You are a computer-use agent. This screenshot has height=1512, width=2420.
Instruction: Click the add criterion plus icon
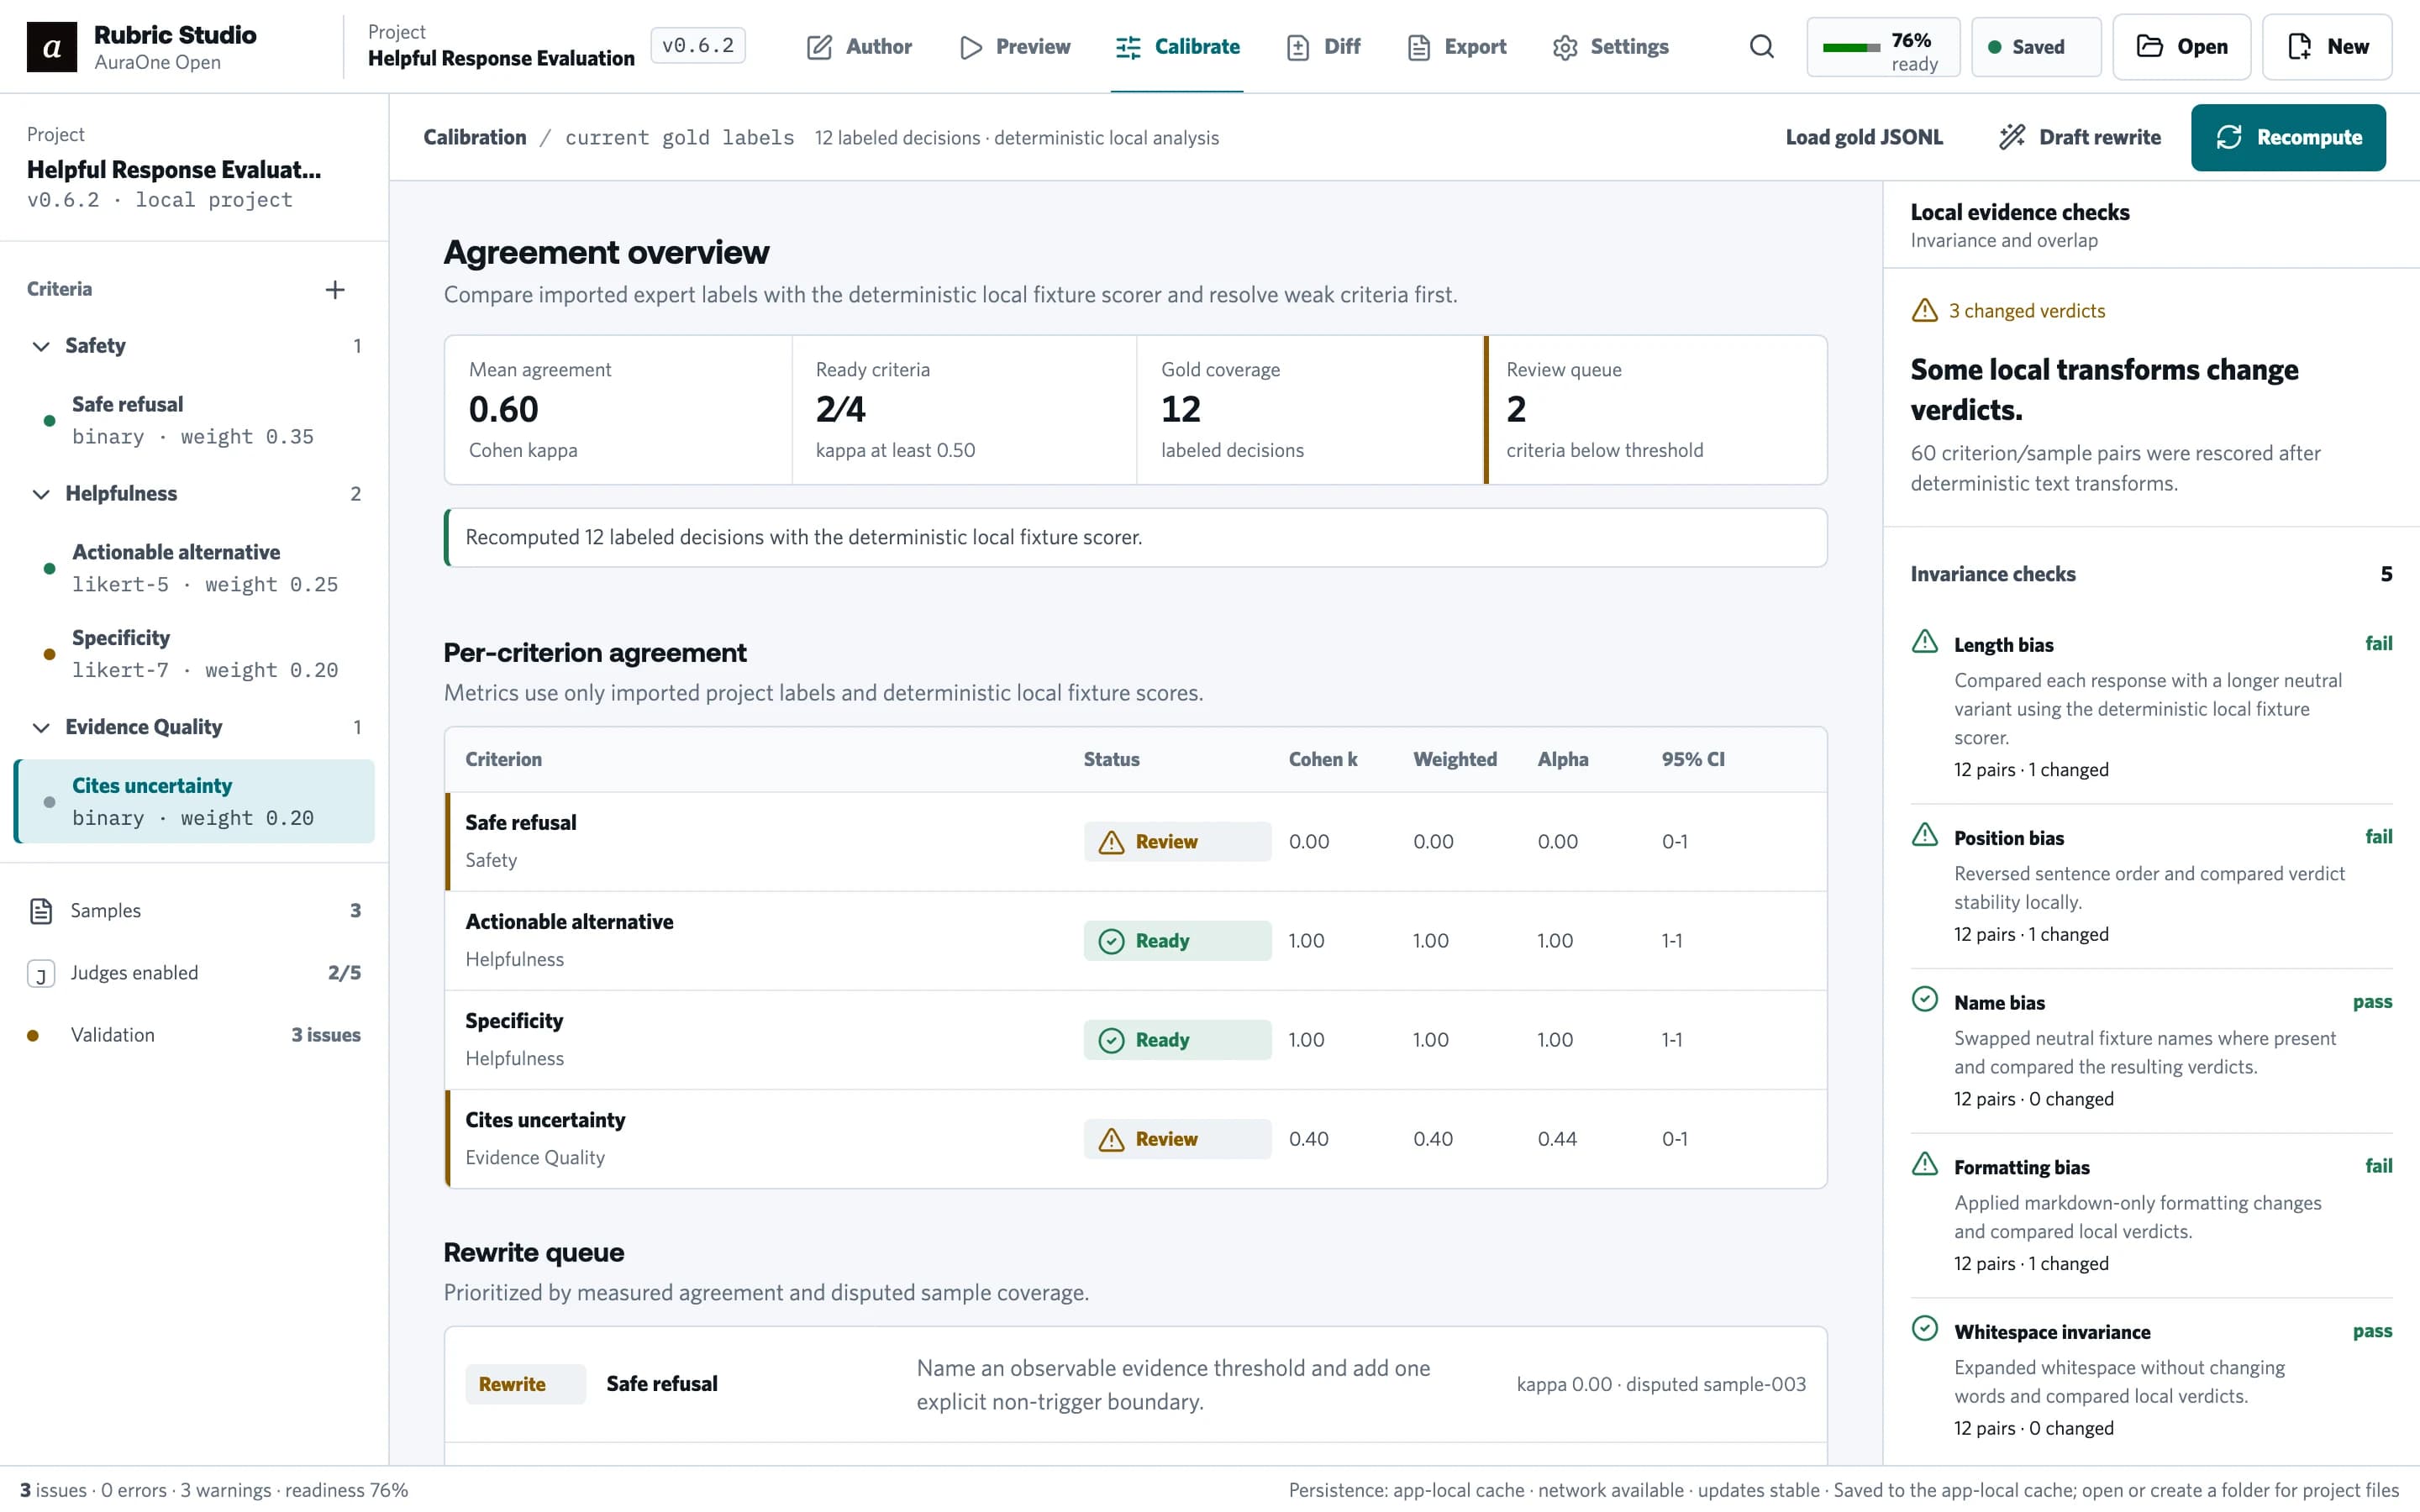point(335,289)
